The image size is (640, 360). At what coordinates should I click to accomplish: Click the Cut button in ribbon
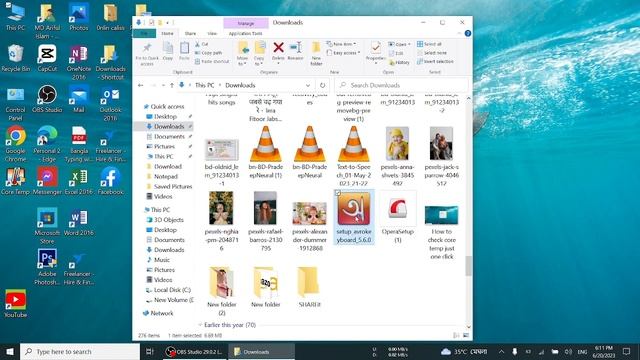click(201, 44)
